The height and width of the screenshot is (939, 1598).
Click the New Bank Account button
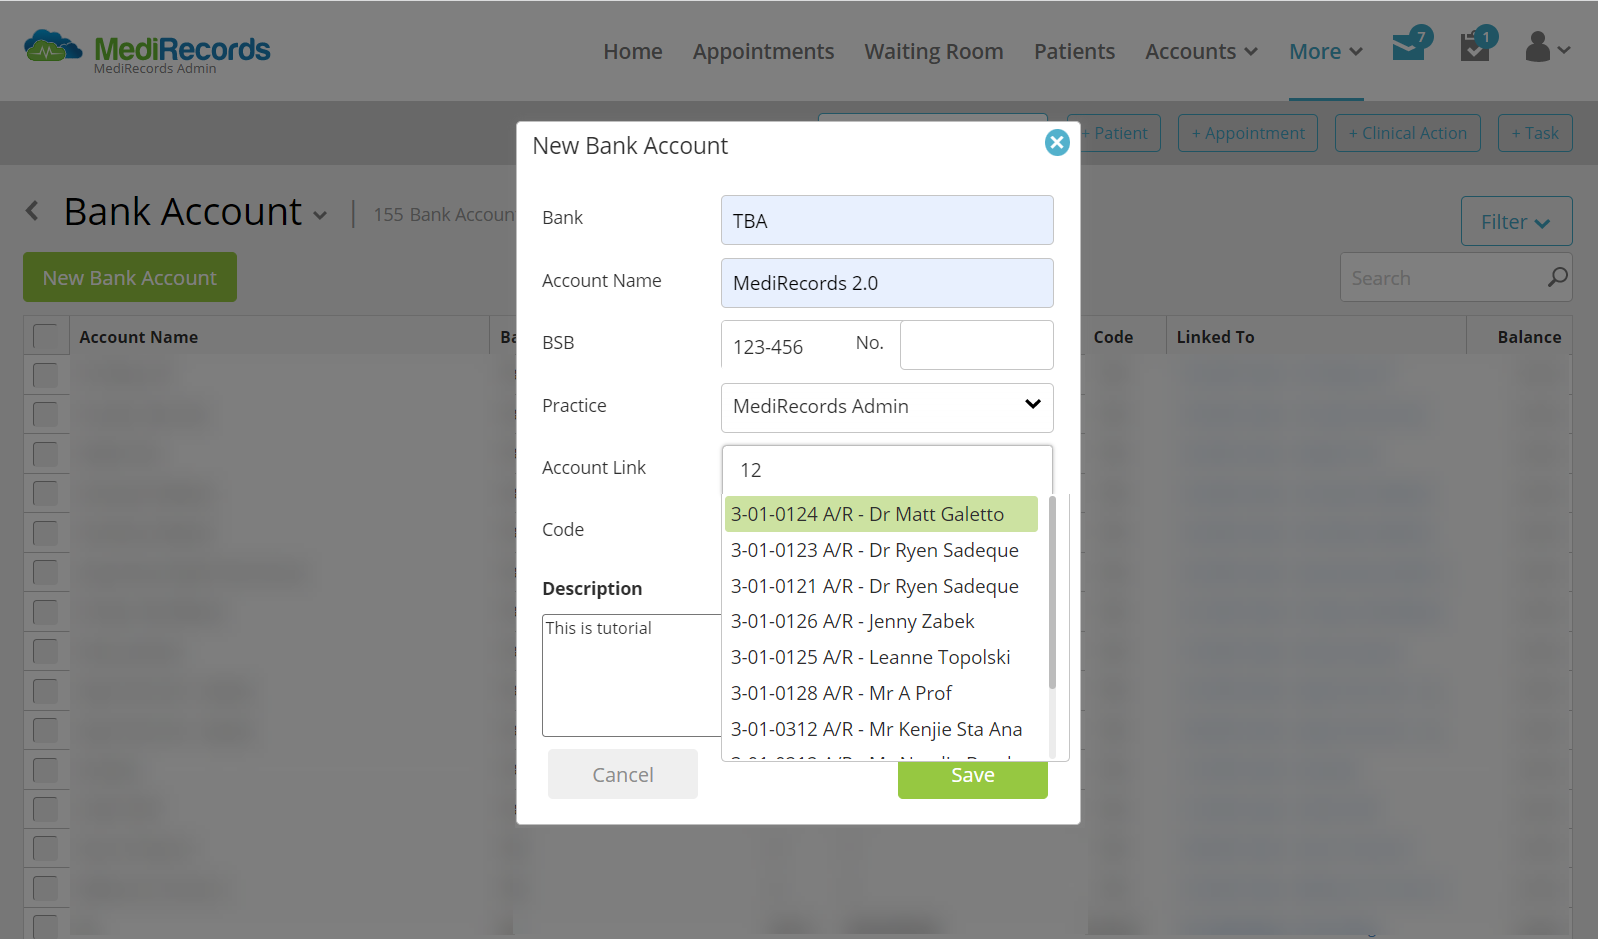[x=130, y=277]
